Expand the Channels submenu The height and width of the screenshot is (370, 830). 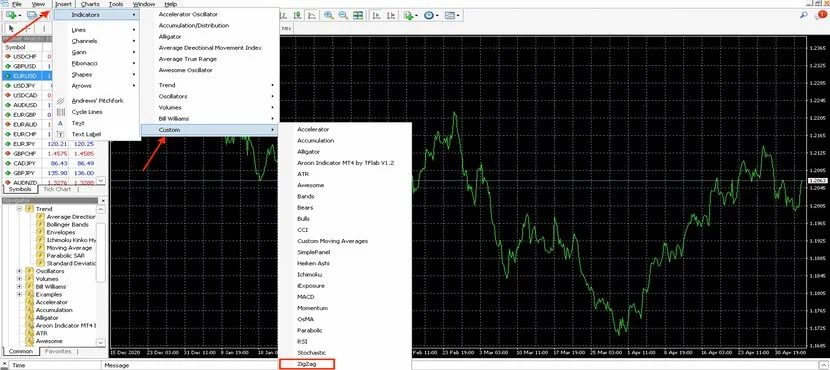tap(97, 41)
